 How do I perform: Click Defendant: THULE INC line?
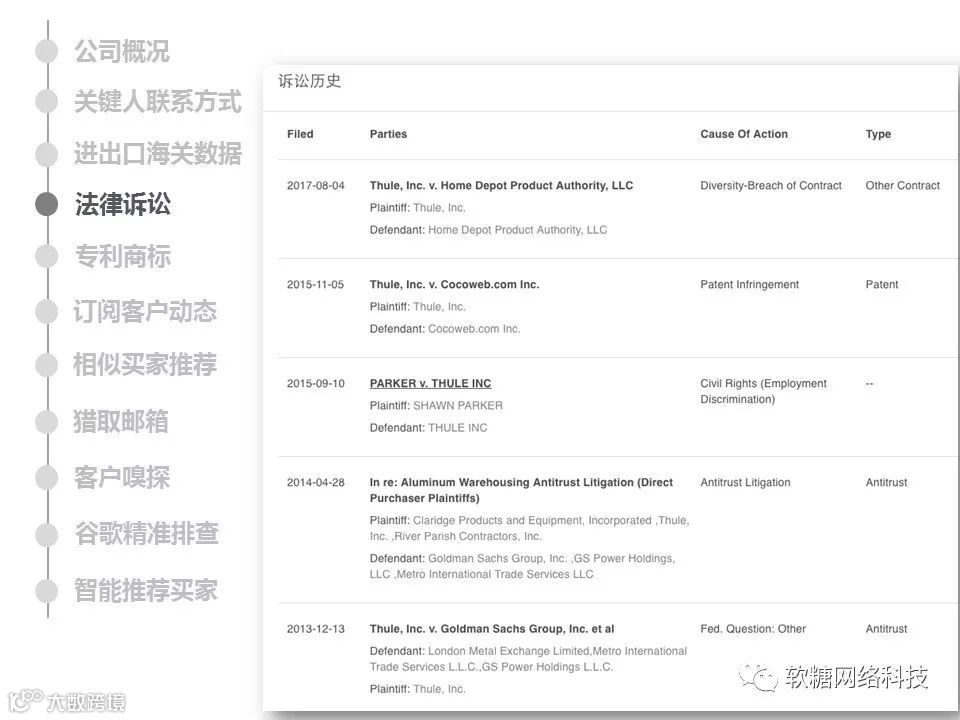pos(428,428)
